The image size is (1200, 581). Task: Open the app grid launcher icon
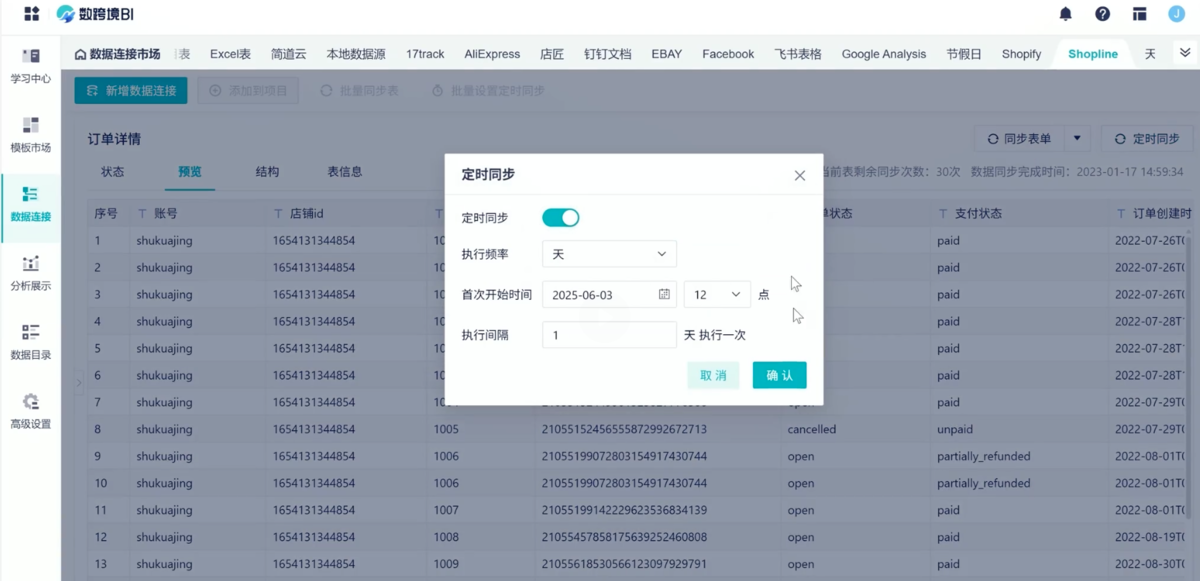coord(31,14)
